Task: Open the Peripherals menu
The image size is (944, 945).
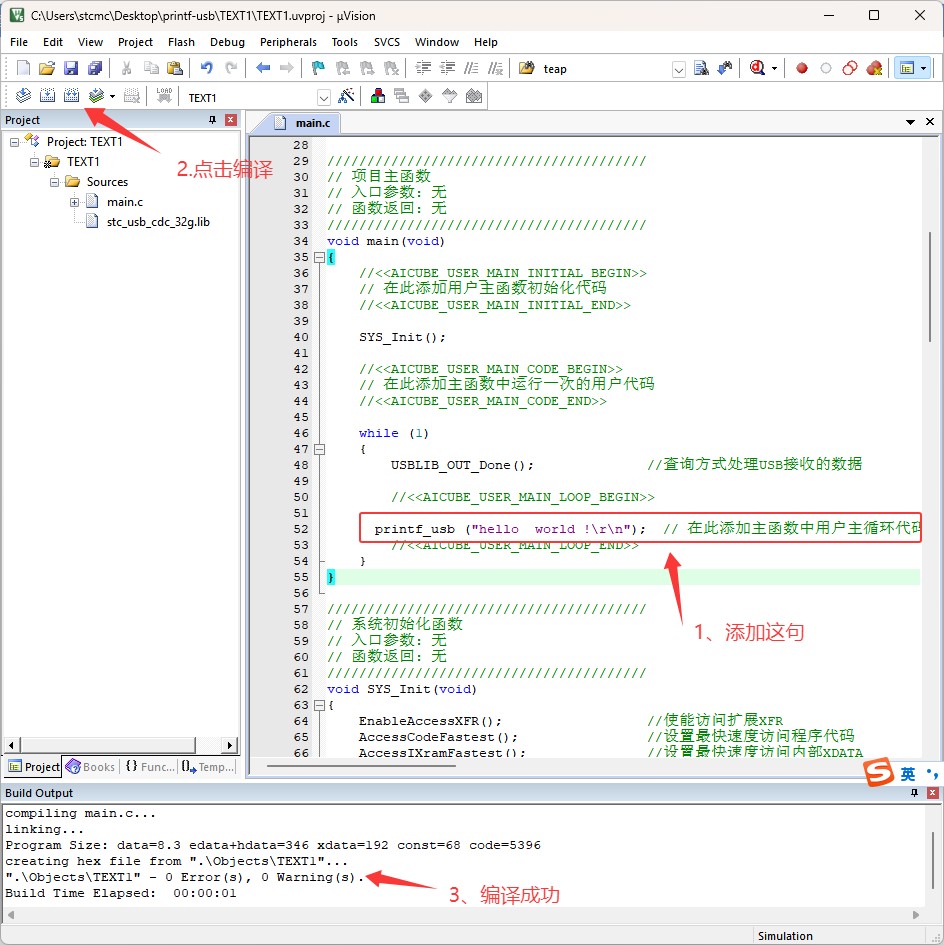Action: click(x=288, y=42)
